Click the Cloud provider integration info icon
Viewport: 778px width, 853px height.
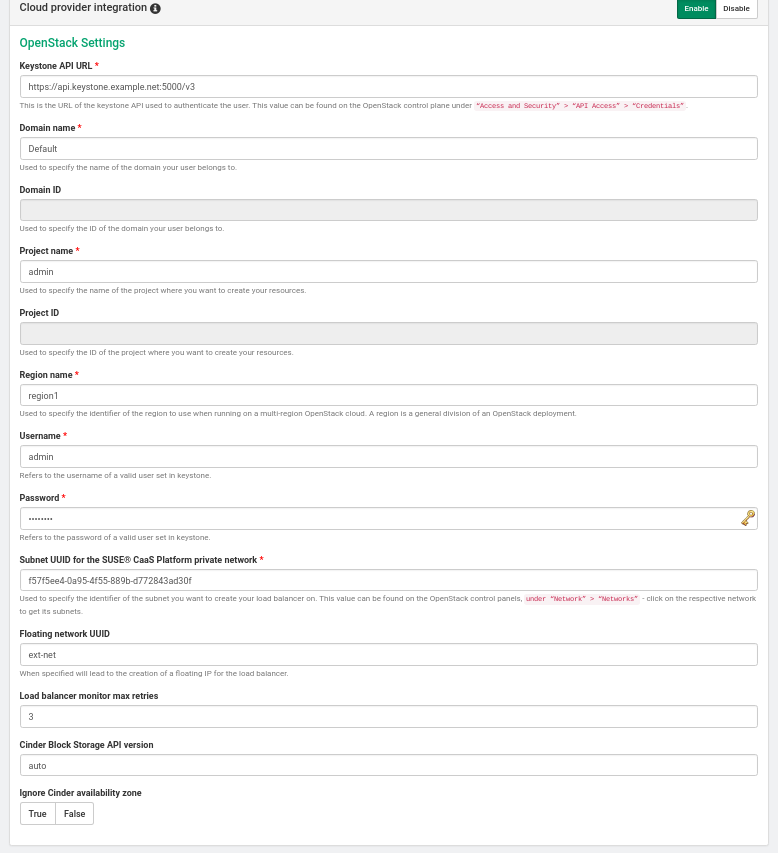coord(155,8)
